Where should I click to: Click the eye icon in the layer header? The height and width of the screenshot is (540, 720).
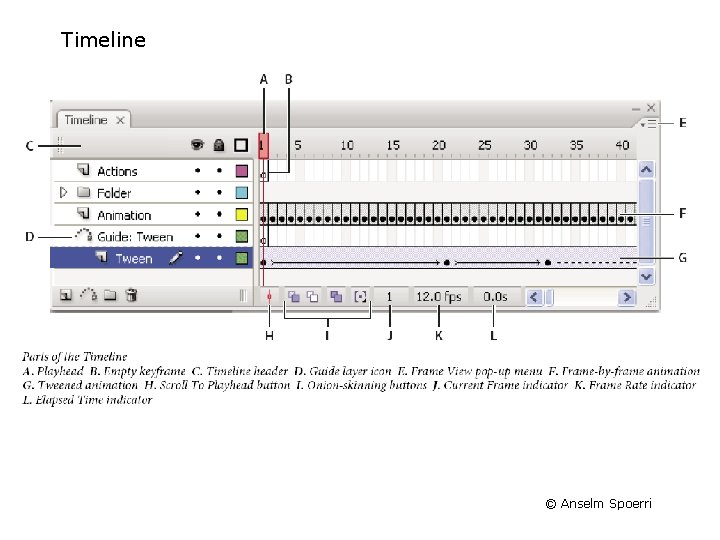197,145
